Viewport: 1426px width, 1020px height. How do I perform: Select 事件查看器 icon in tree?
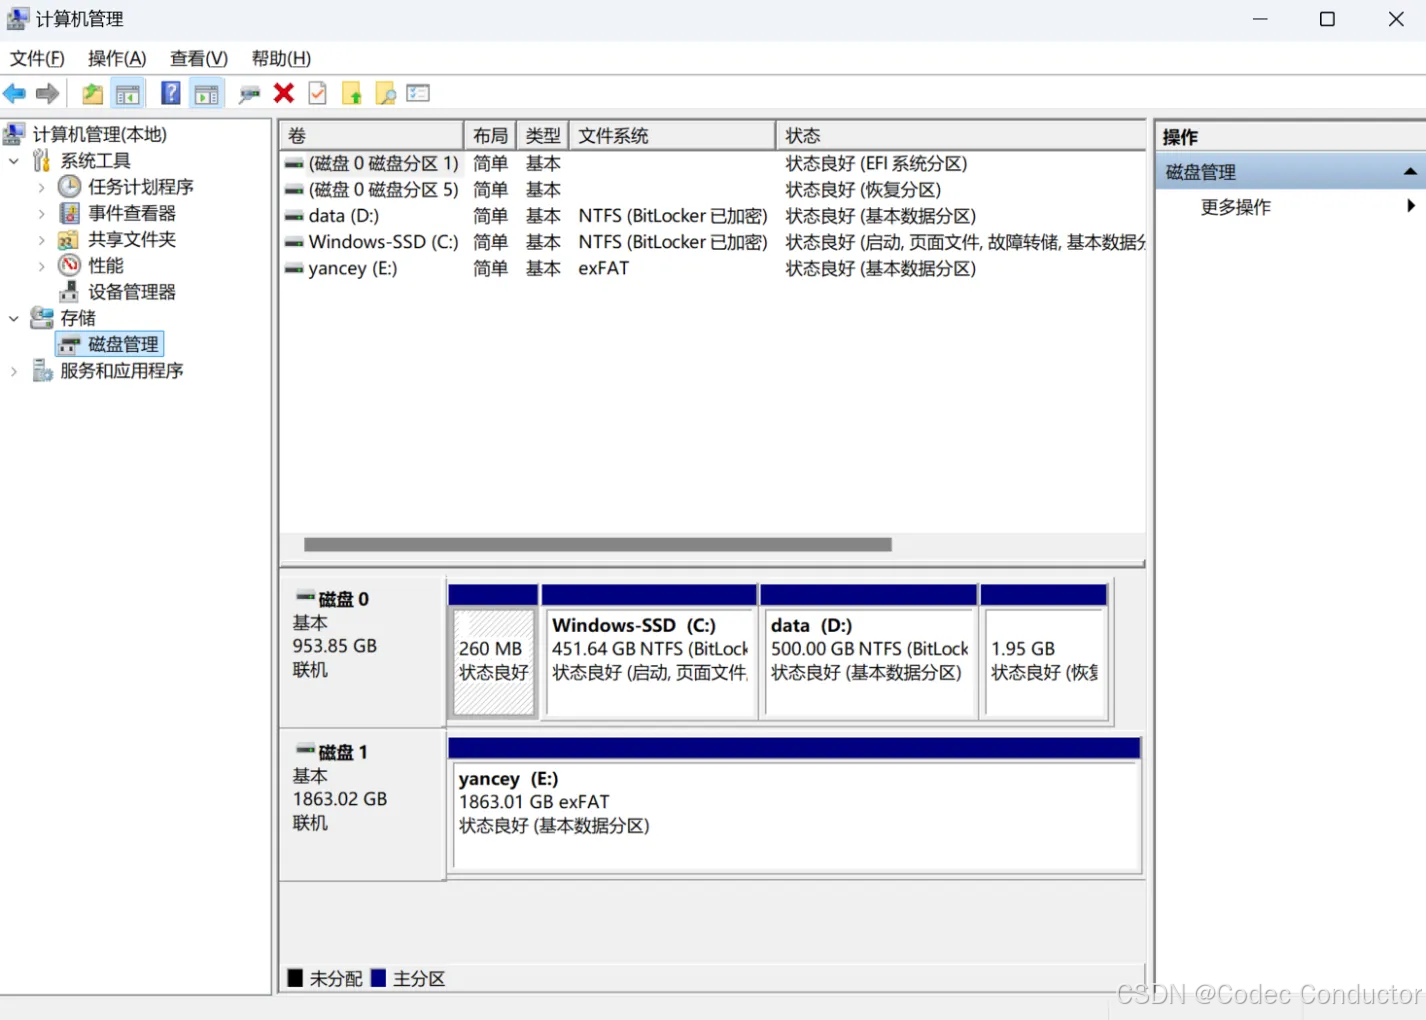coord(69,213)
